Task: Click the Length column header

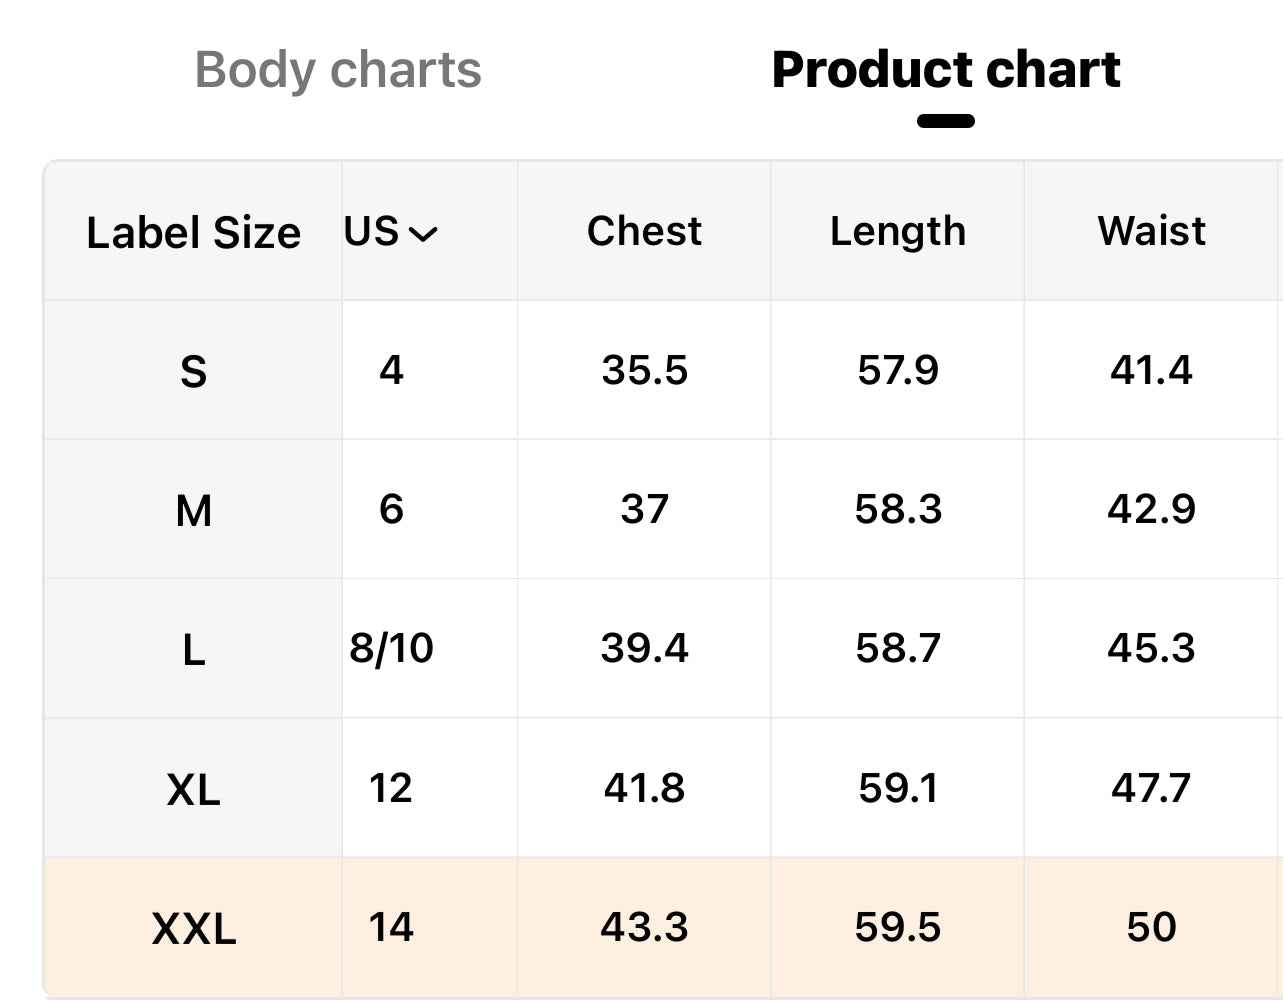Action: (x=898, y=231)
